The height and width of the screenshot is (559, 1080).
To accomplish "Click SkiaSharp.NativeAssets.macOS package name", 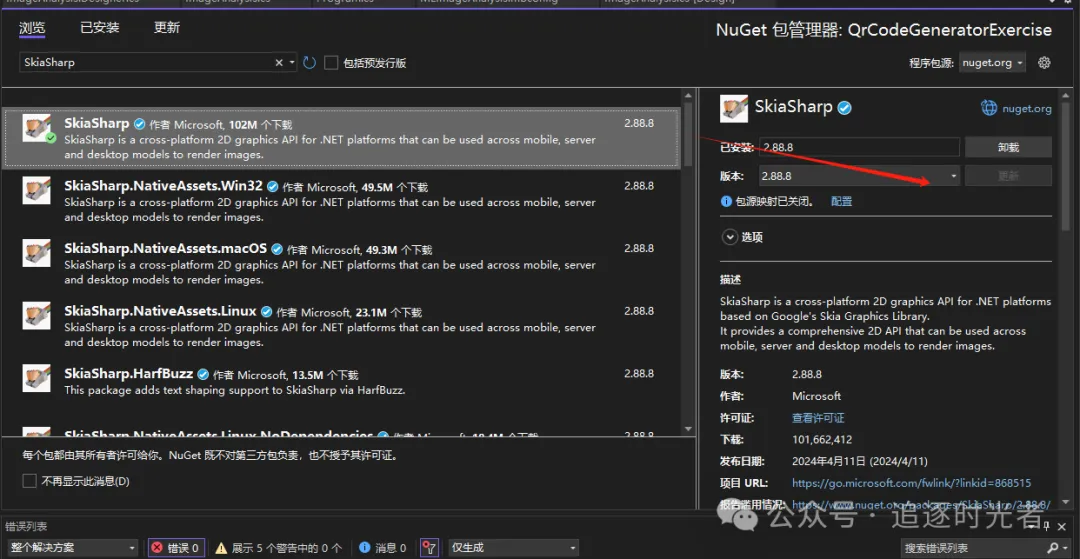I will 165,249.
